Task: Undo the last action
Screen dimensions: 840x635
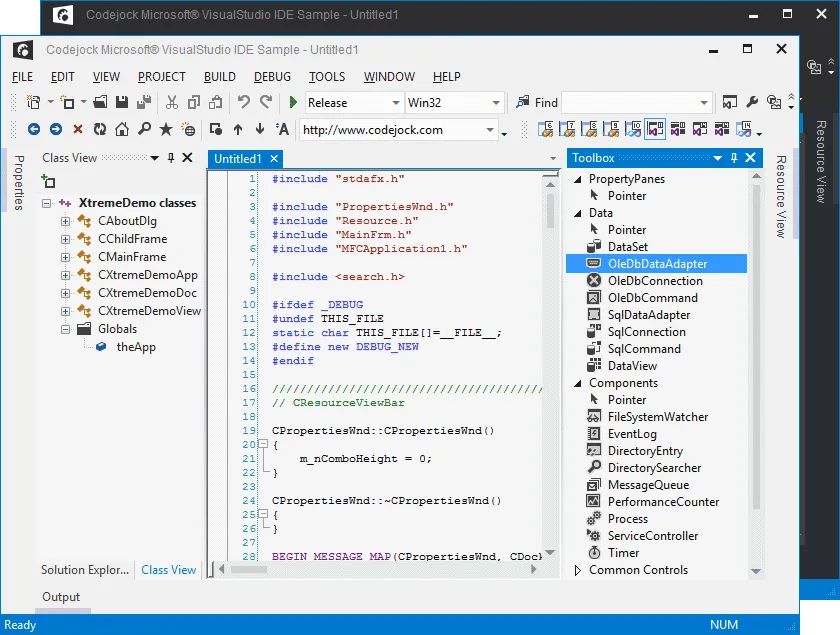Action: [244, 102]
